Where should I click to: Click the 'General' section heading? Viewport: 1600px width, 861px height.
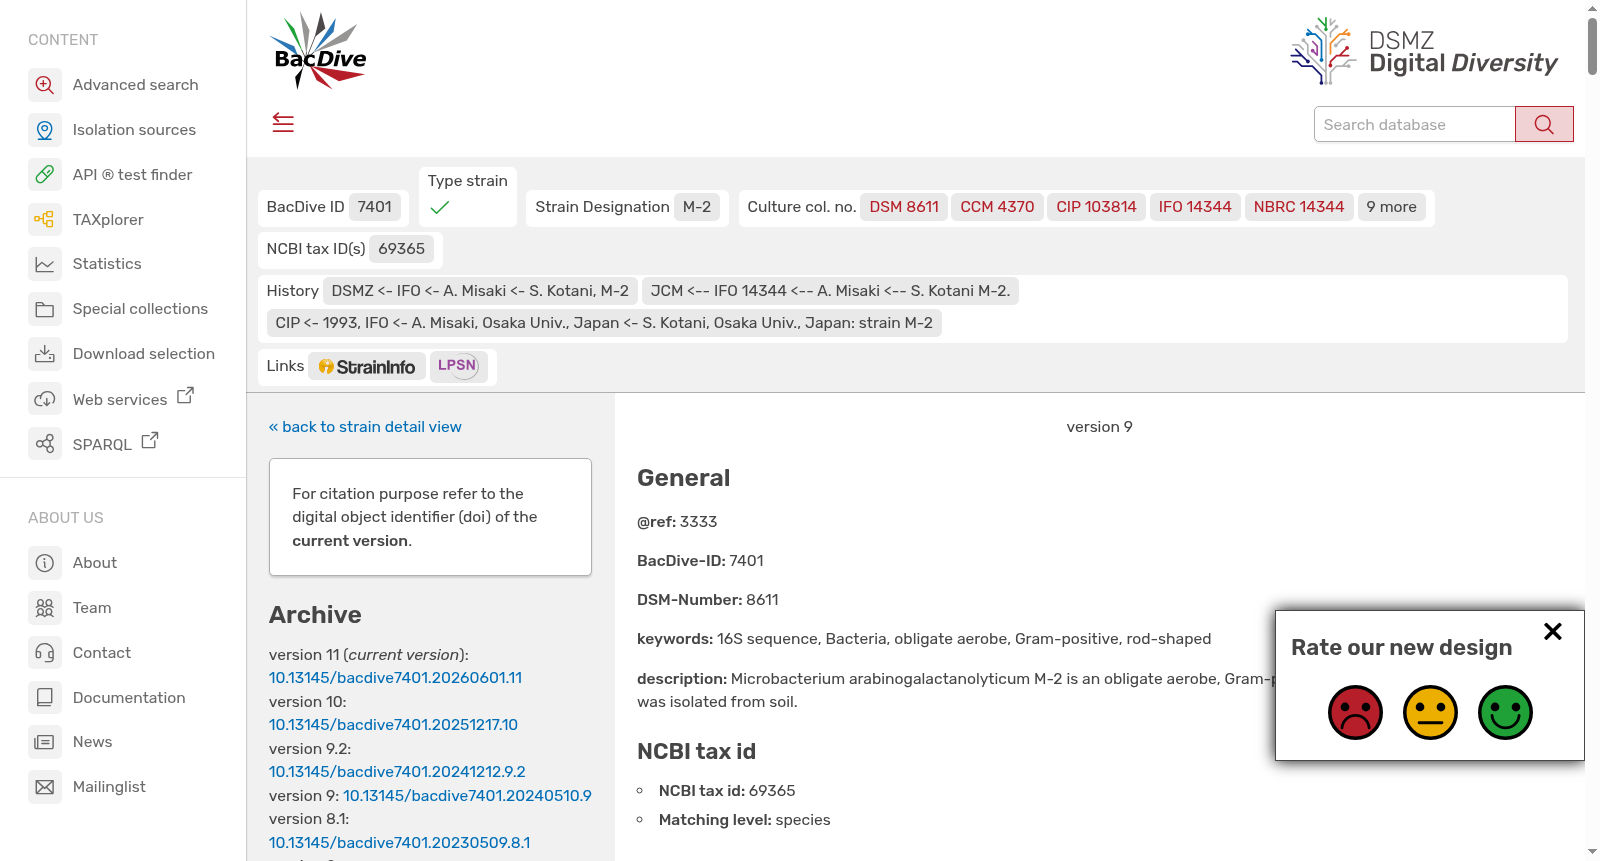click(x=684, y=478)
